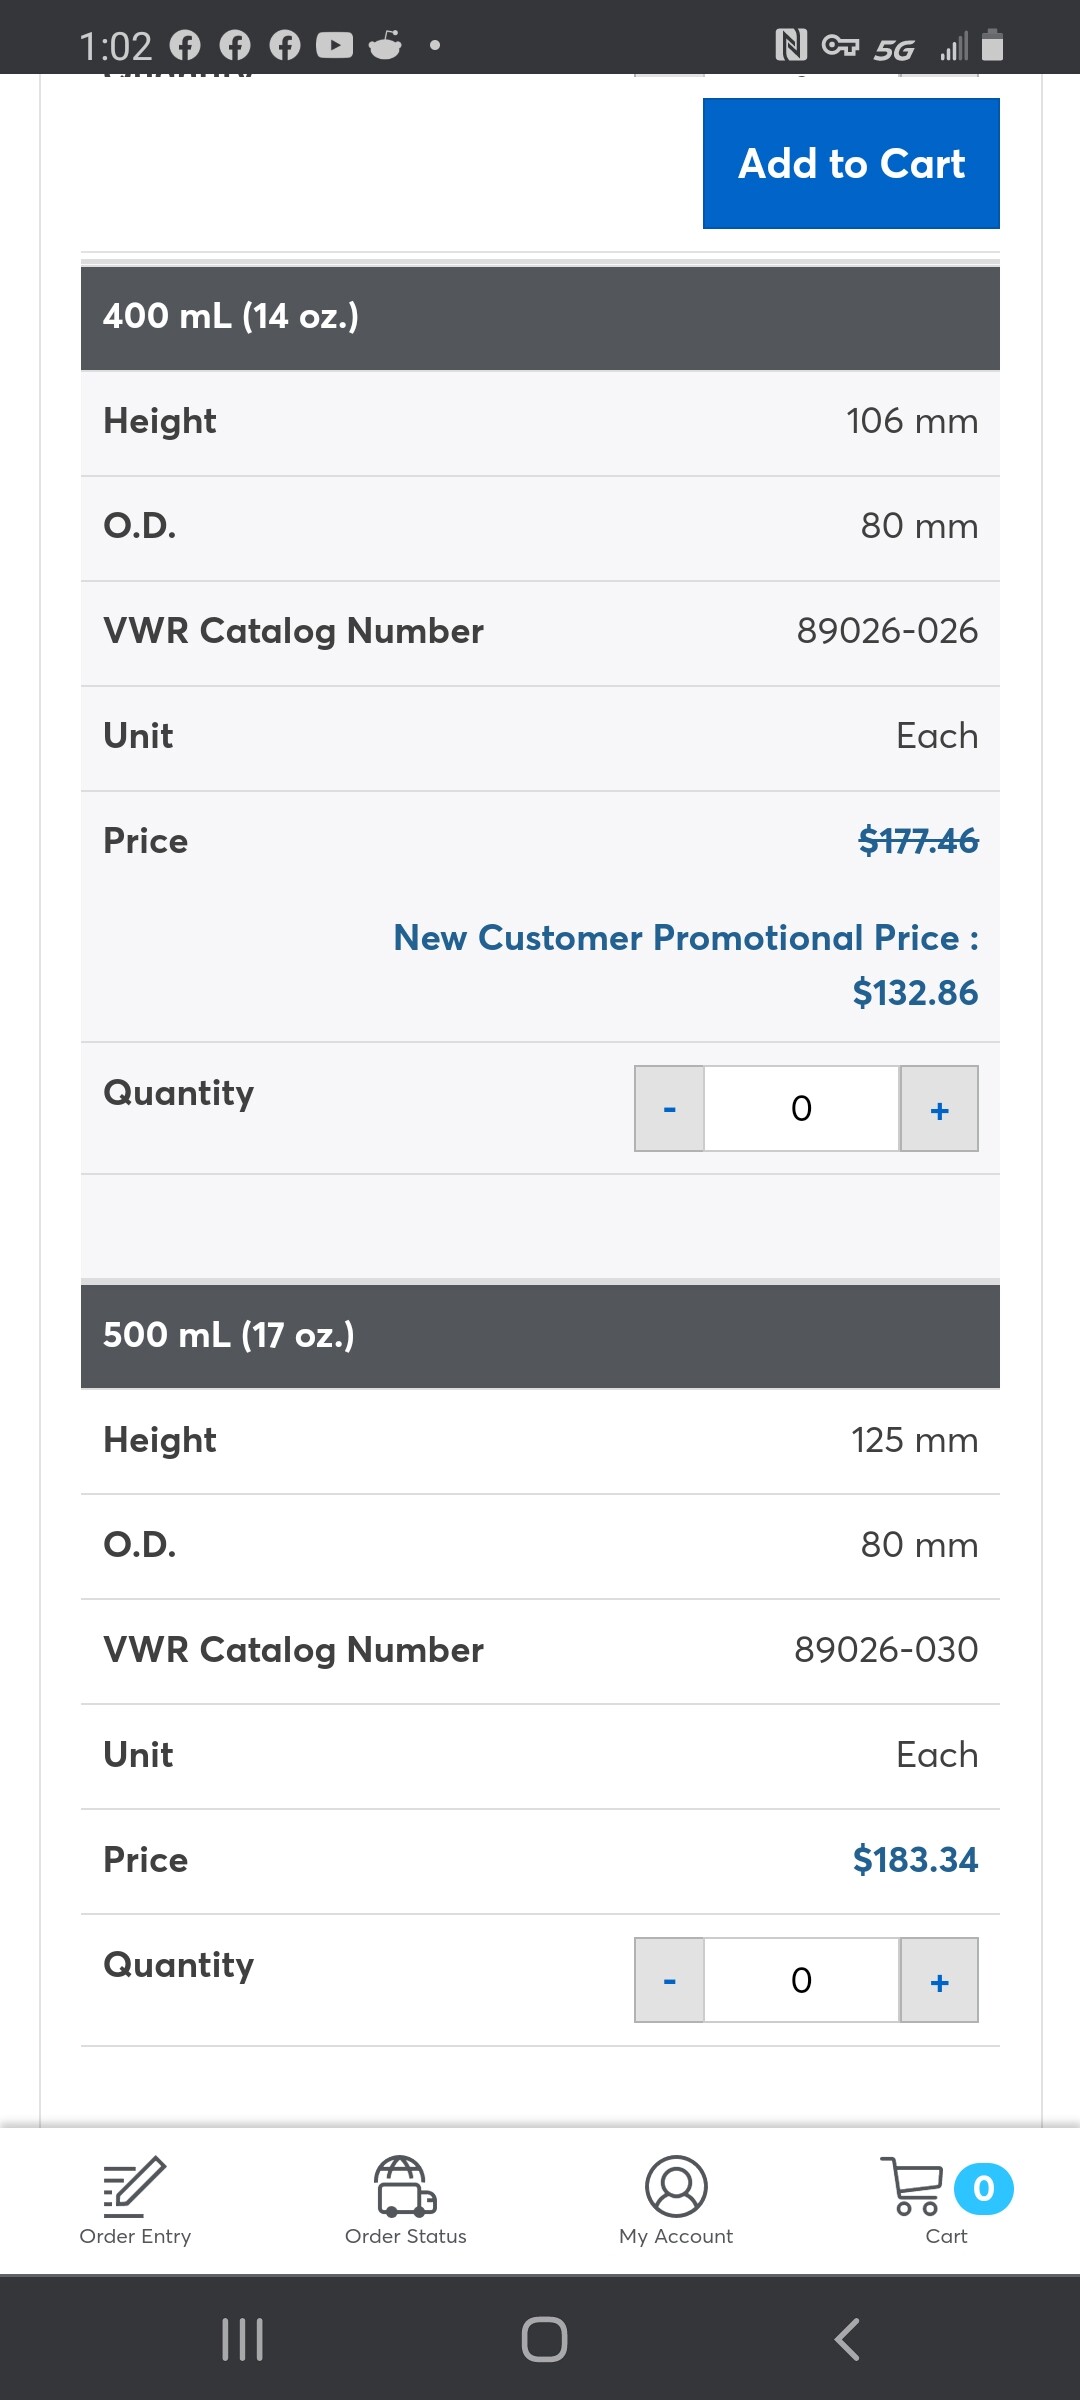Increase quantity for 400 mL beaker
This screenshot has width=1080, height=2400.
pos(939,1109)
